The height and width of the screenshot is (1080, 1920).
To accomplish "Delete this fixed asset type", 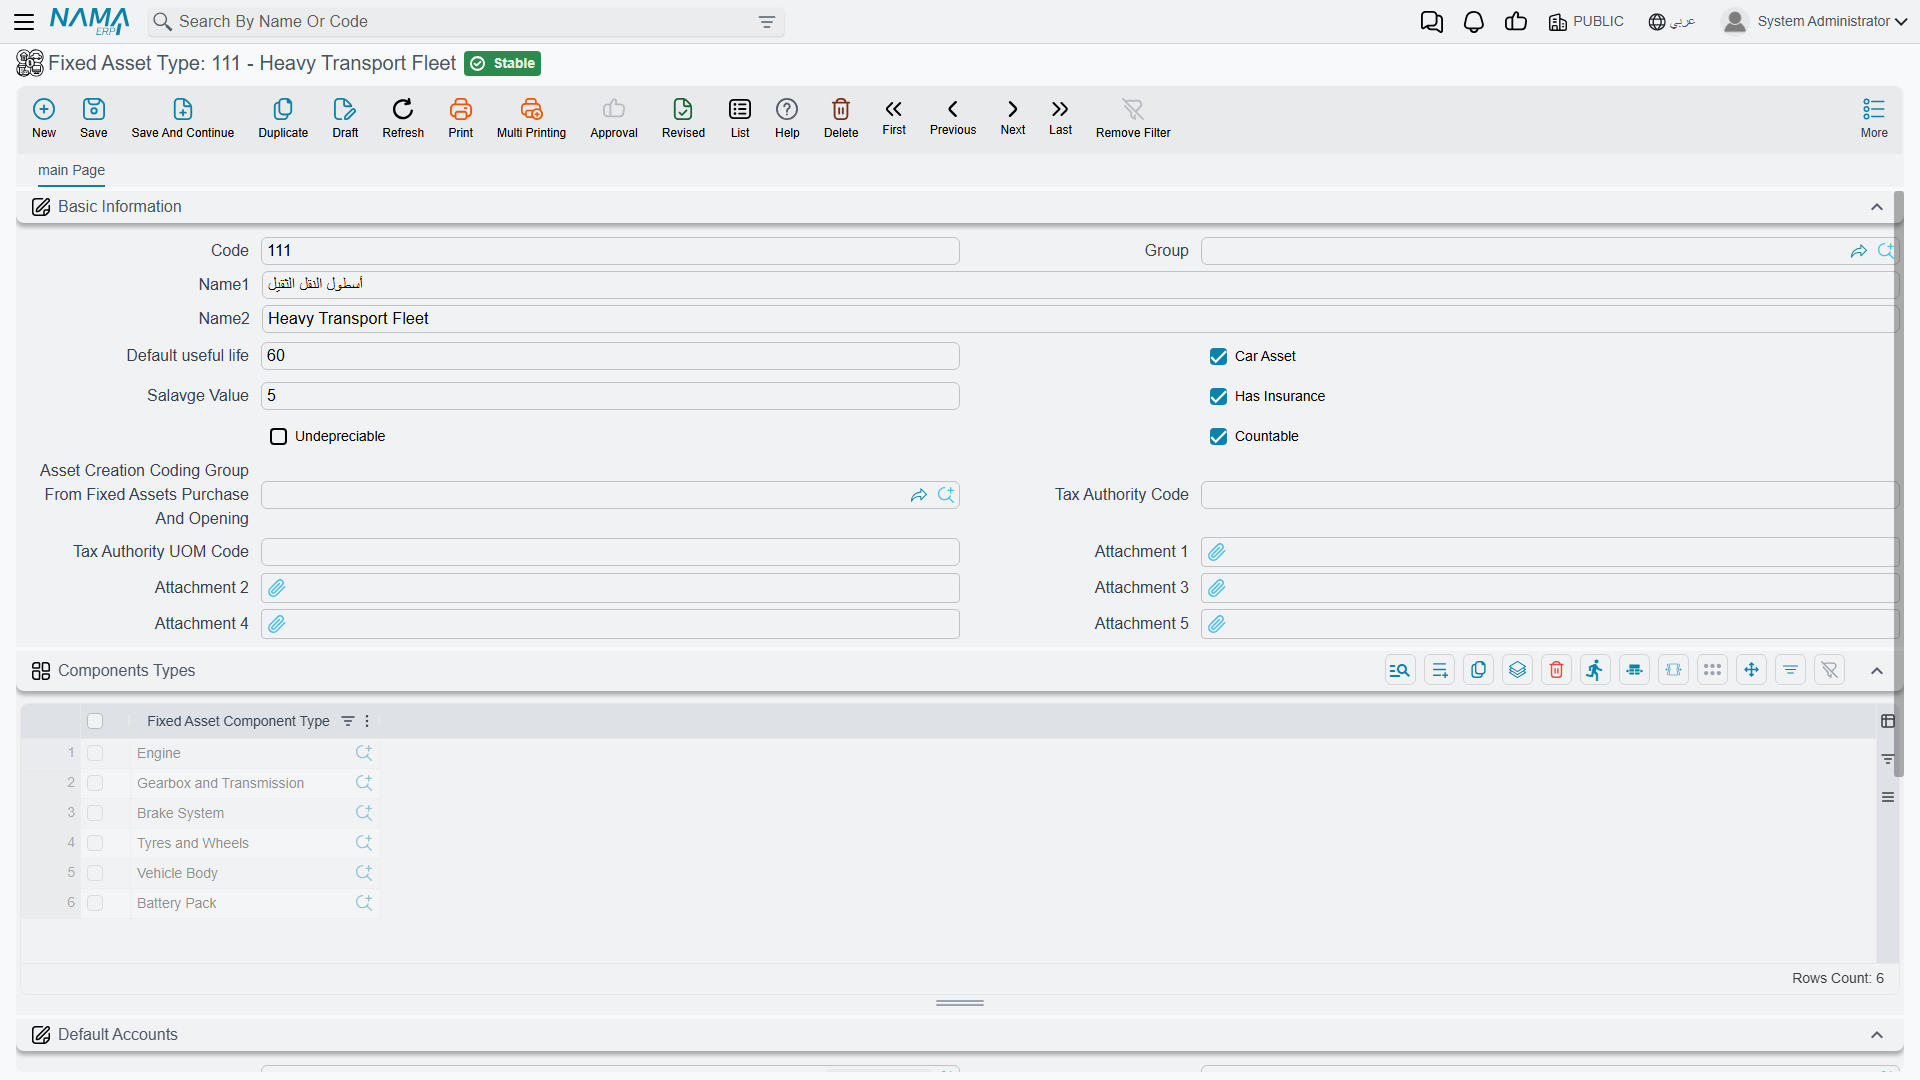I will tap(841, 118).
